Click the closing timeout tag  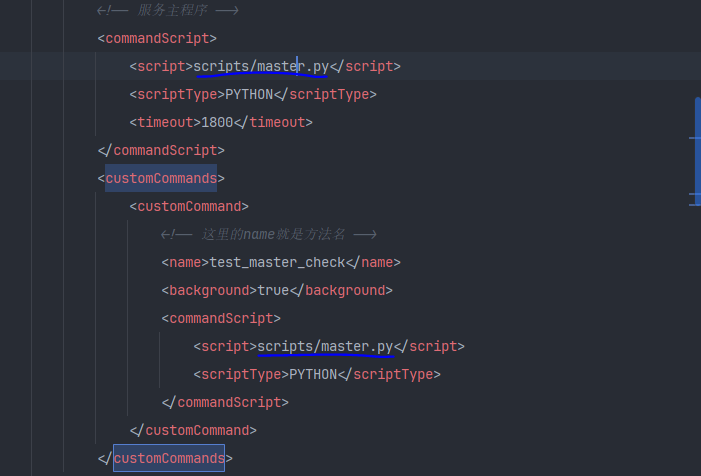point(273,122)
